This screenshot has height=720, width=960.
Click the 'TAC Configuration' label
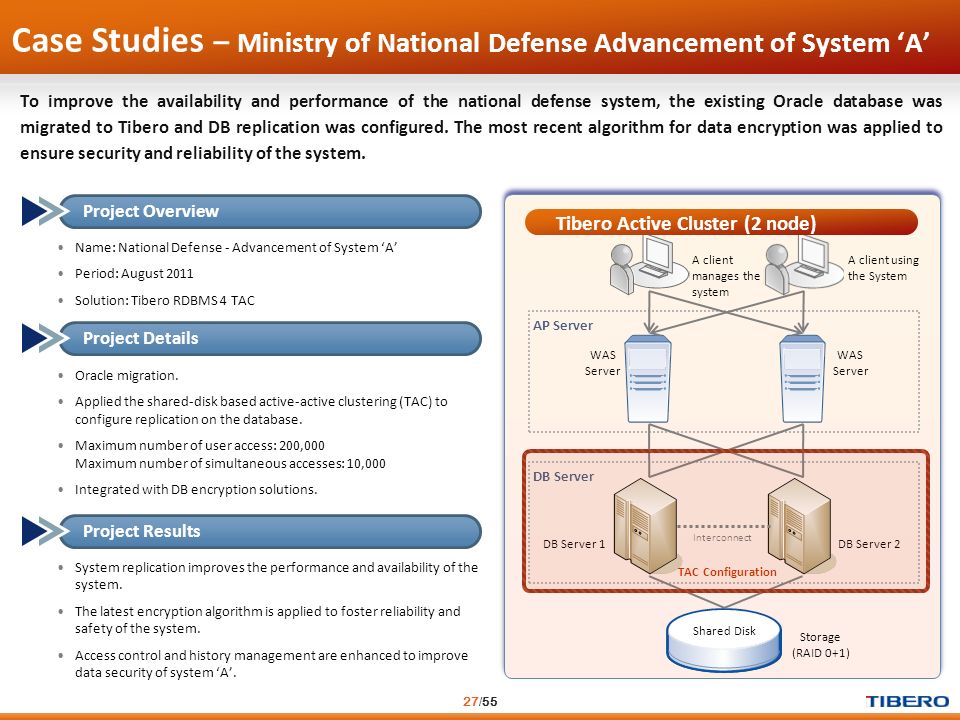pos(727,572)
